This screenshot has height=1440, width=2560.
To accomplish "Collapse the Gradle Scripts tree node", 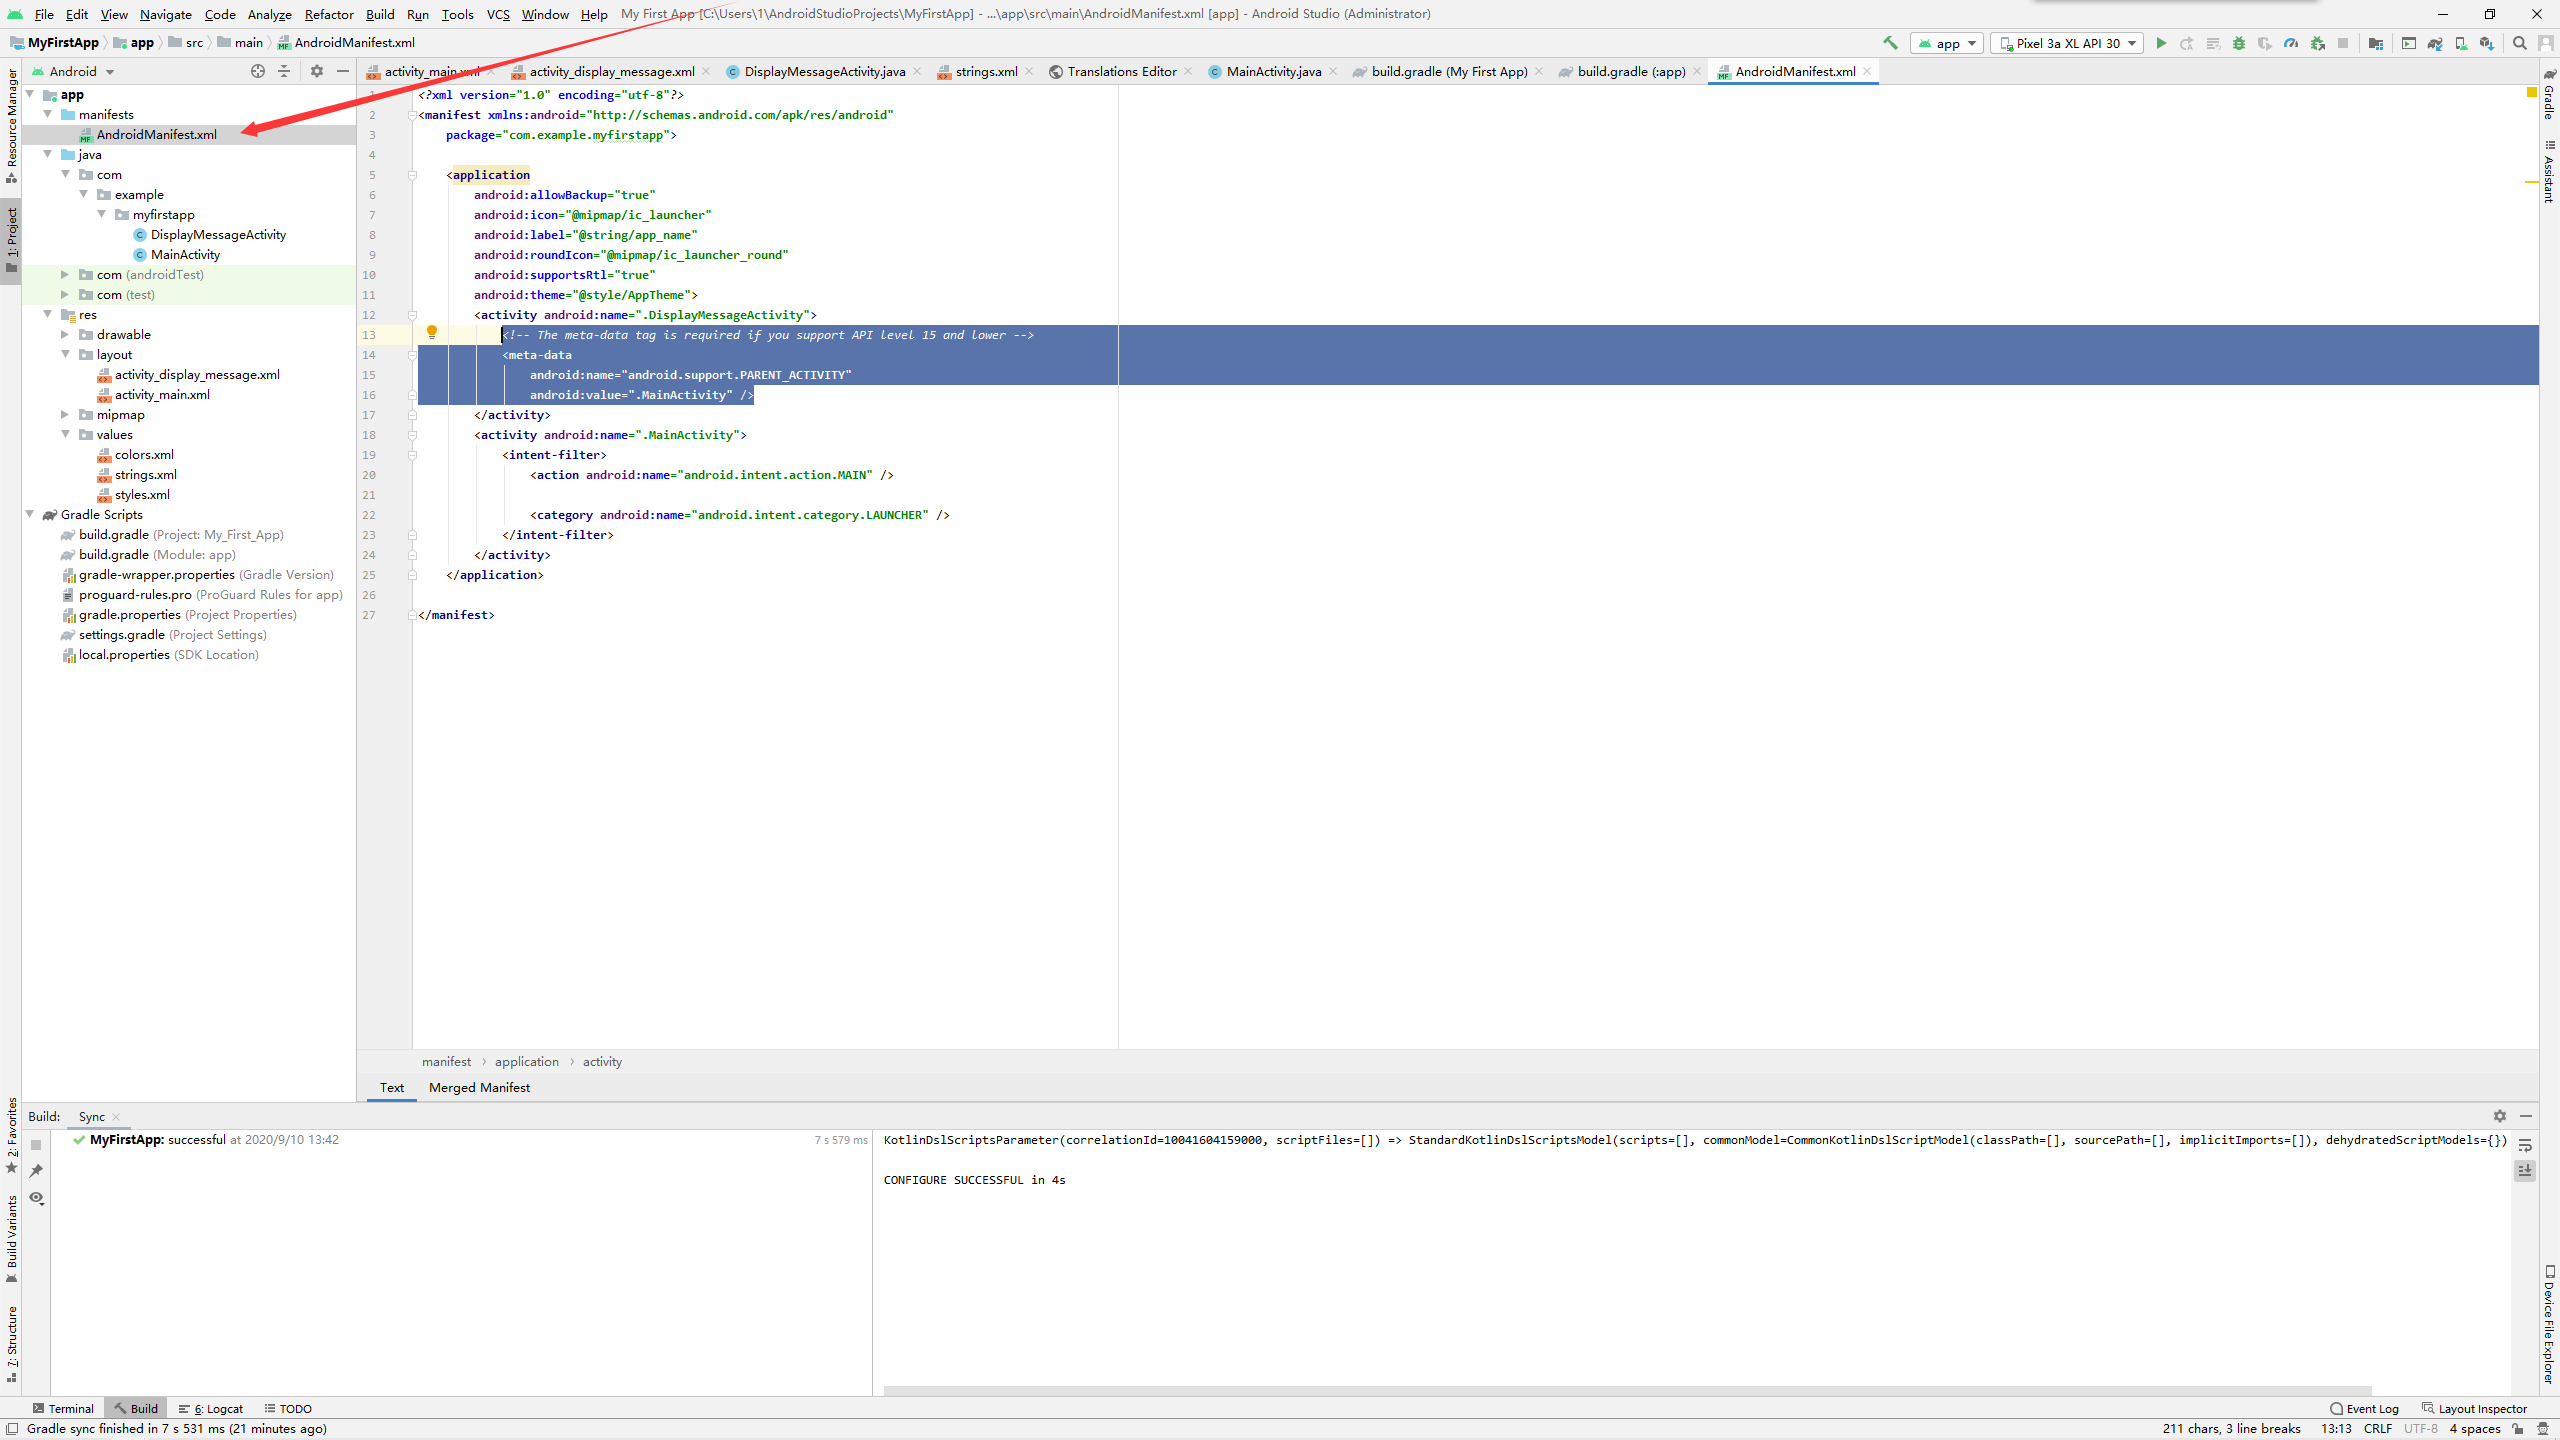I will [30, 514].
